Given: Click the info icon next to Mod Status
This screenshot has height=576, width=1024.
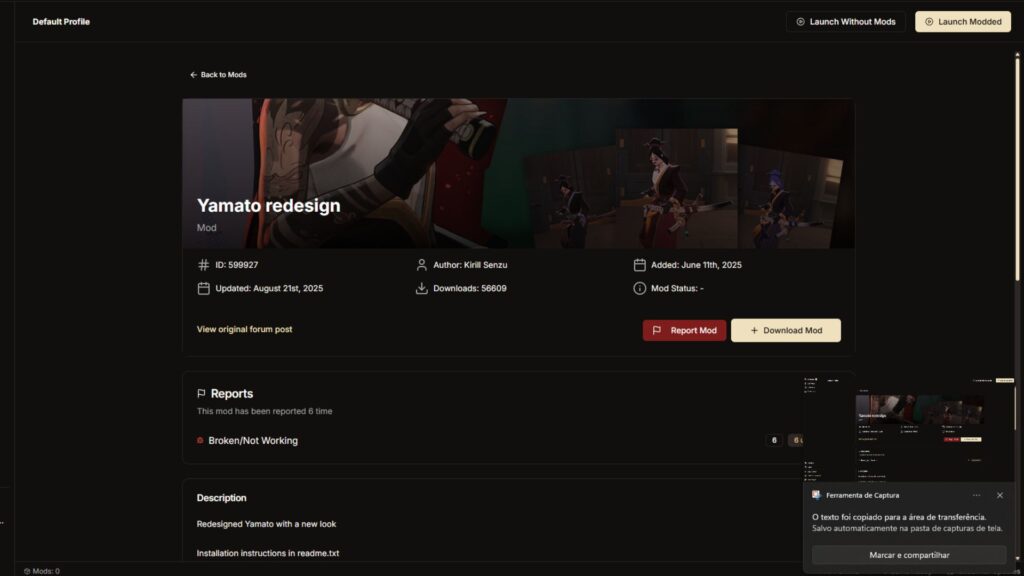Looking at the screenshot, I should [x=640, y=288].
